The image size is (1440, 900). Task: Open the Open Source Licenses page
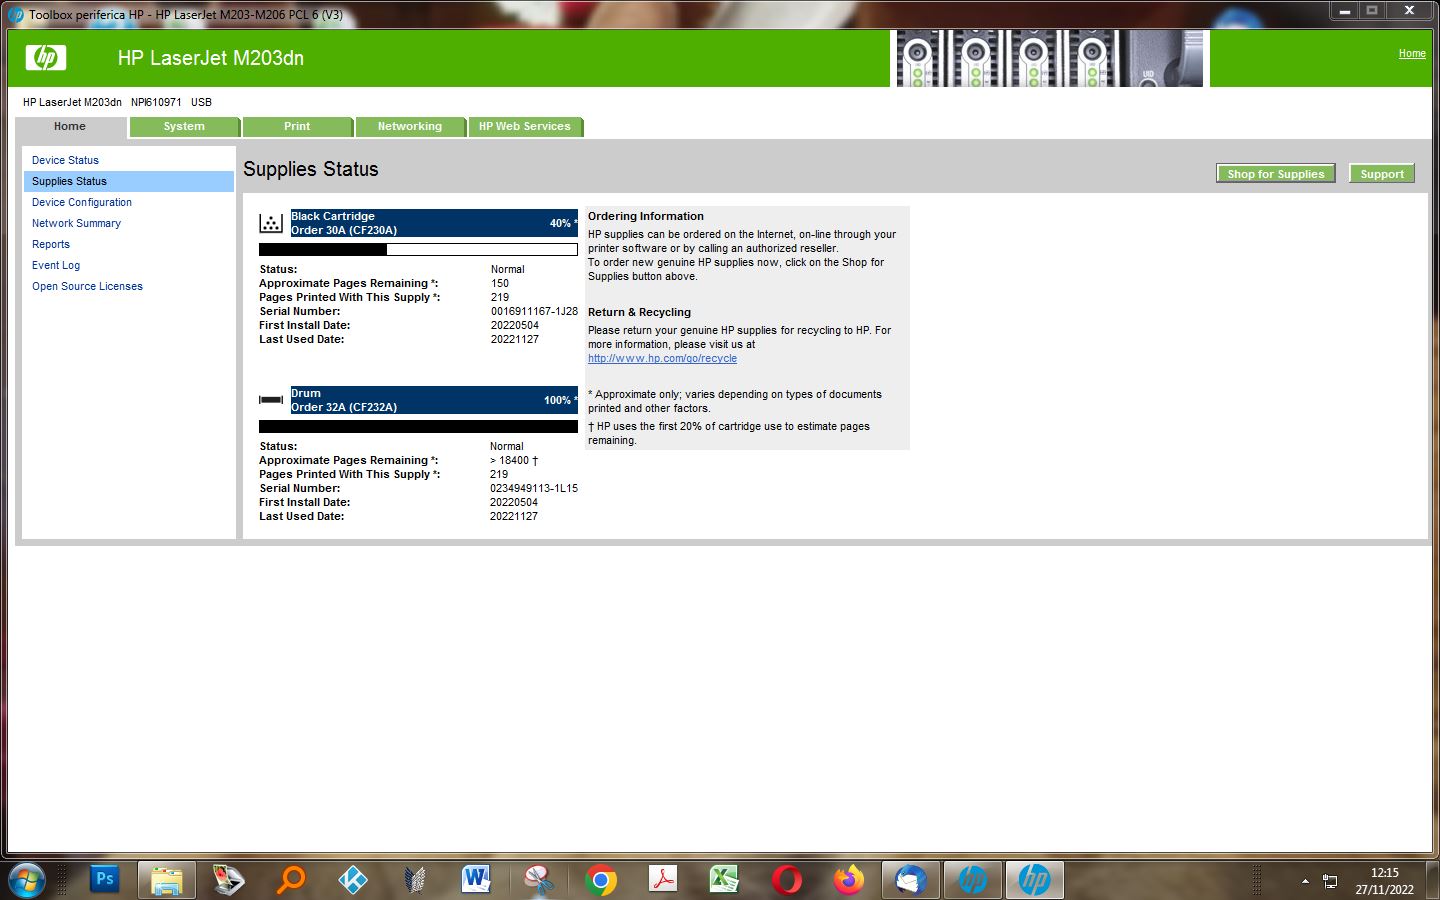(x=87, y=286)
